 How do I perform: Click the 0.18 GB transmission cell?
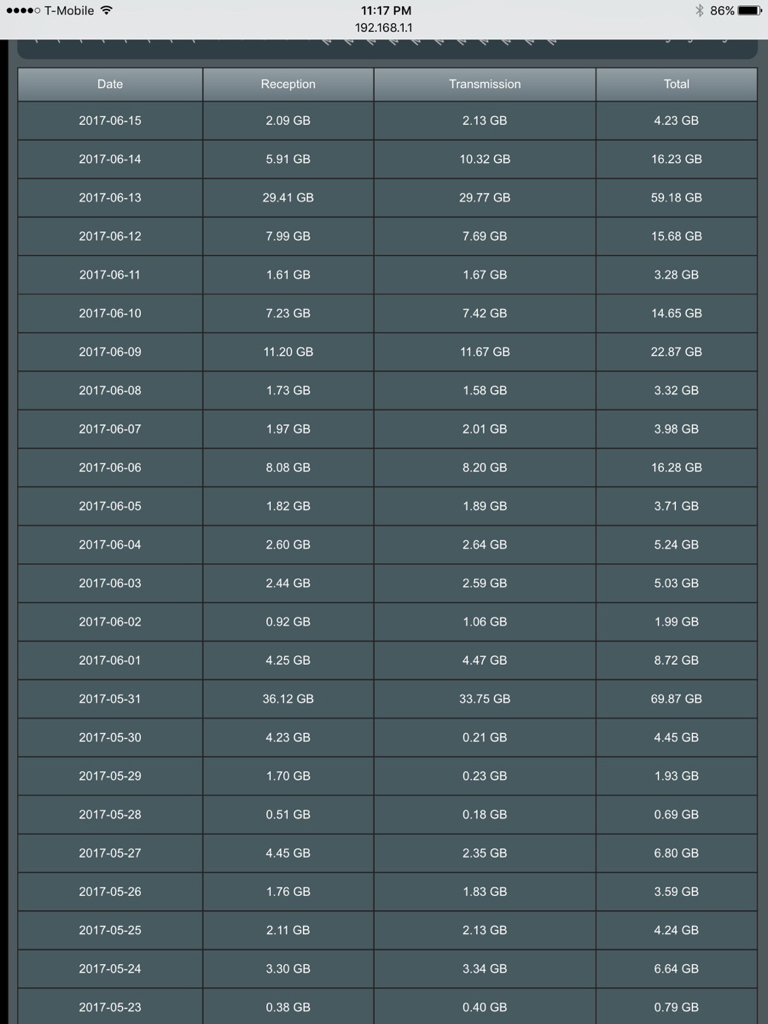pyautogui.click(x=485, y=814)
